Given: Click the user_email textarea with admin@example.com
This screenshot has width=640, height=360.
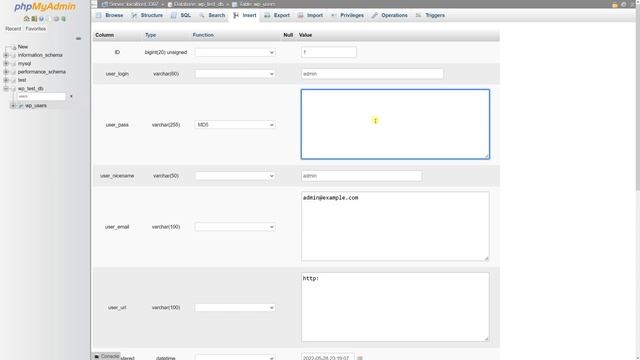Looking at the screenshot, I should point(395,226).
